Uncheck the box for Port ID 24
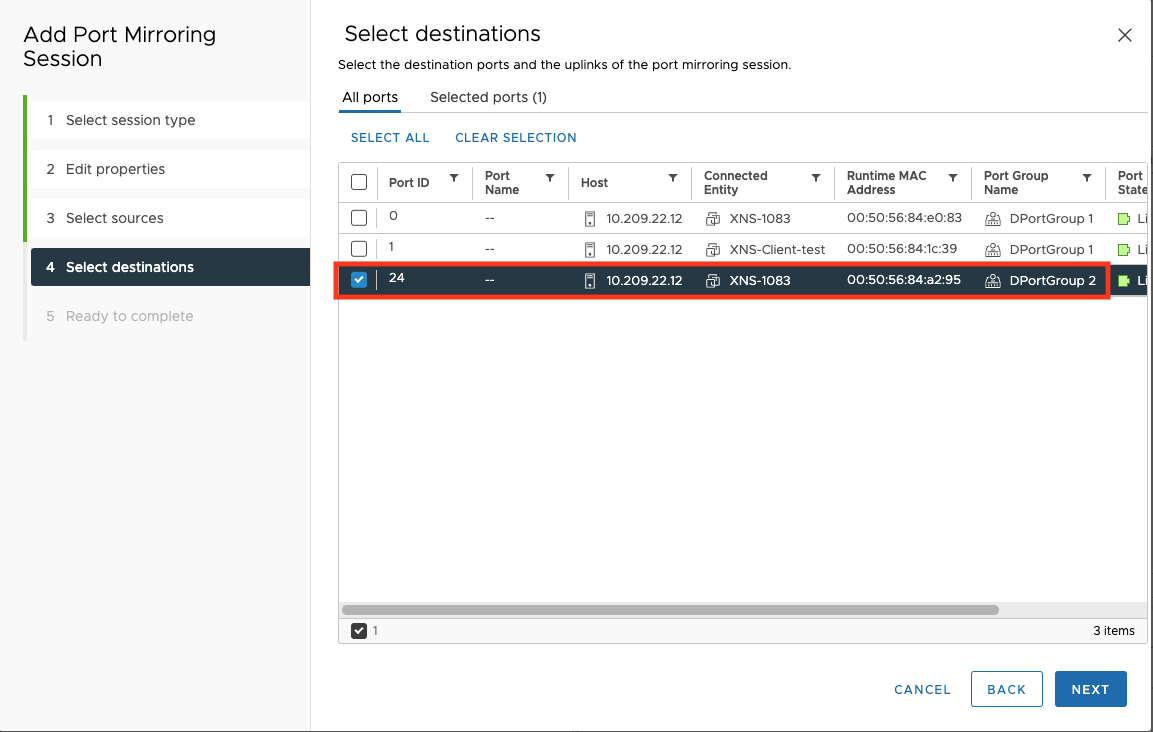This screenshot has width=1153, height=732. coord(359,280)
